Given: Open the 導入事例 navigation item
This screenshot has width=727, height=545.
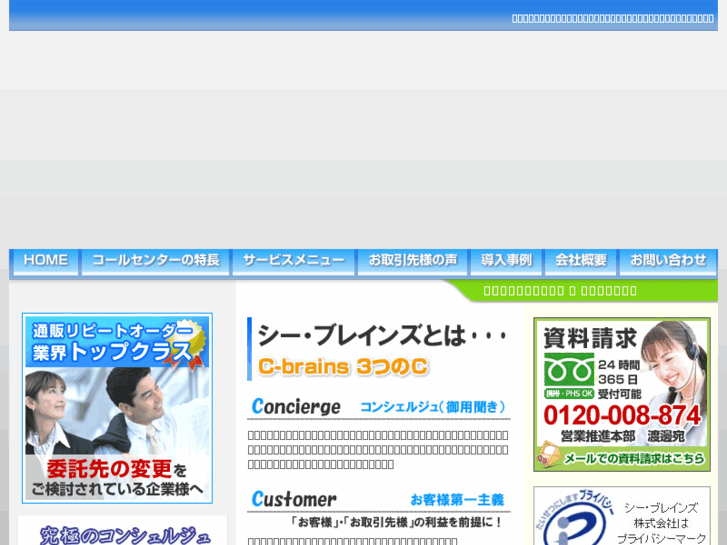Looking at the screenshot, I should pyautogui.click(x=506, y=261).
